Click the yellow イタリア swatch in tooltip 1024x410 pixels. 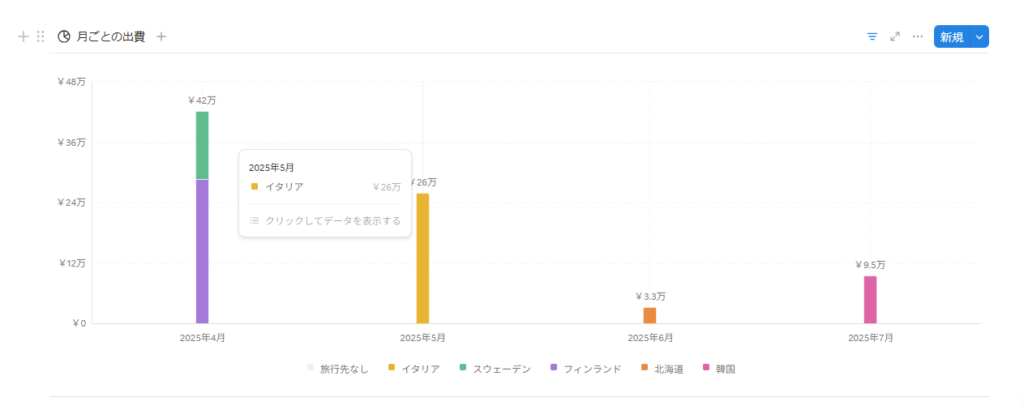tap(254, 187)
